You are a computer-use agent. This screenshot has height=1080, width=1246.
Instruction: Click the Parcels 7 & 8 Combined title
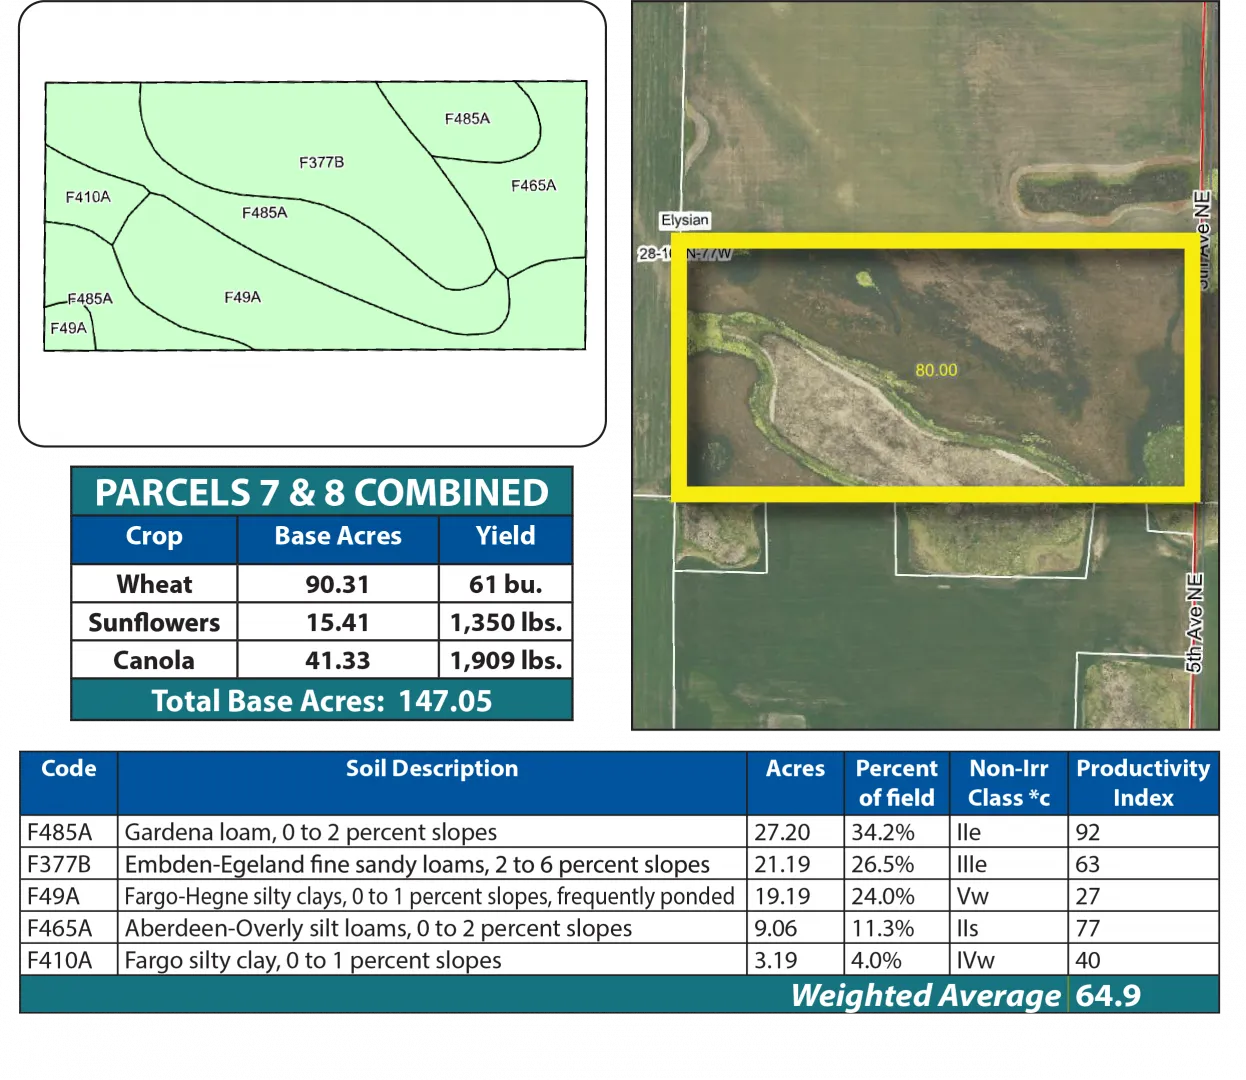pyautogui.click(x=321, y=493)
